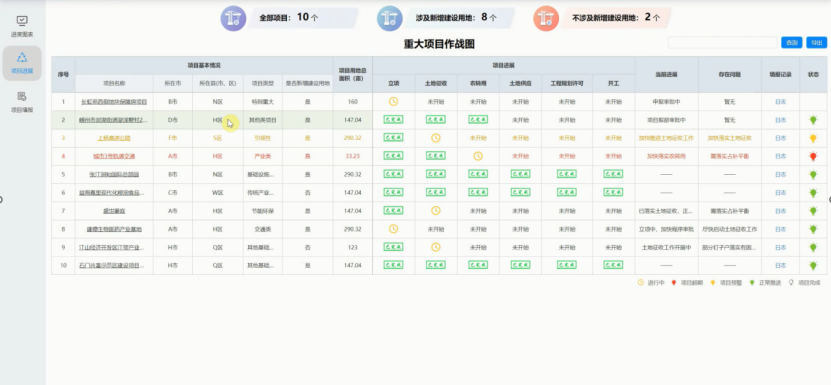Click row 10 green status bulb
Viewport: 831px width, 385px height.
tap(813, 265)
